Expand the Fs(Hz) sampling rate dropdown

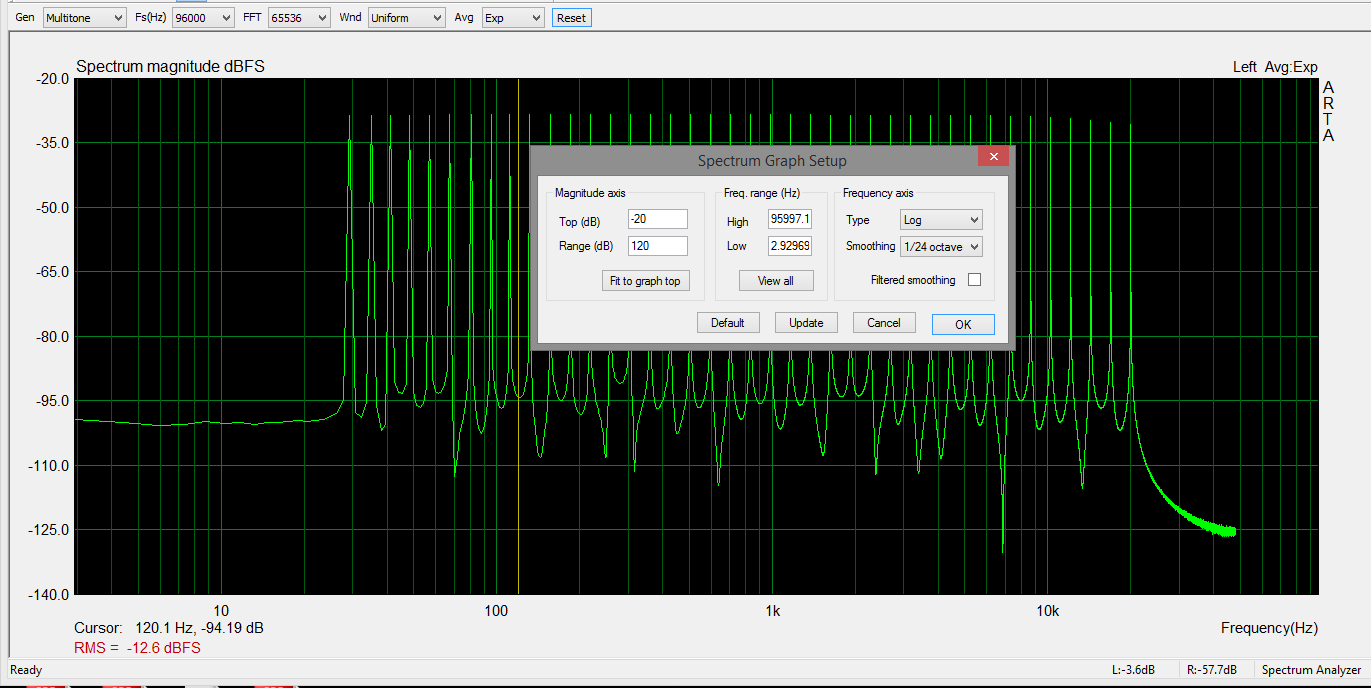point(203,18)
